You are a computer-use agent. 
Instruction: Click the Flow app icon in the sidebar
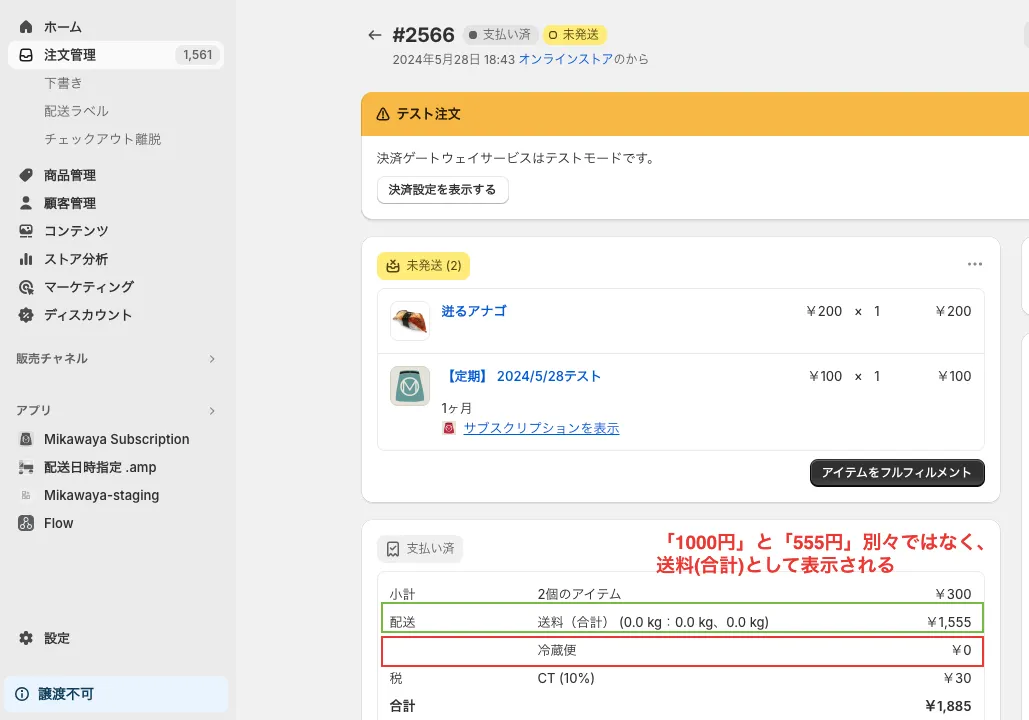[26, 523]
